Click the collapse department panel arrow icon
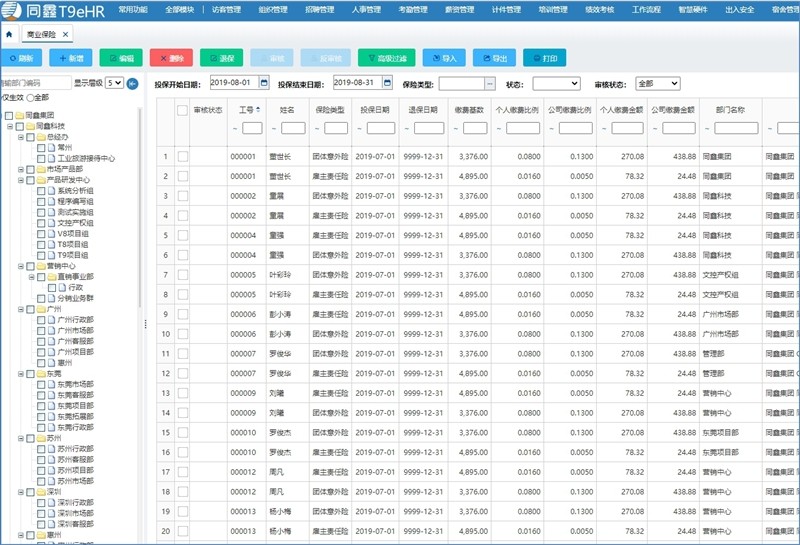Image resolution: width=800 pixels, height=545 pixels. tap(132, 83)
